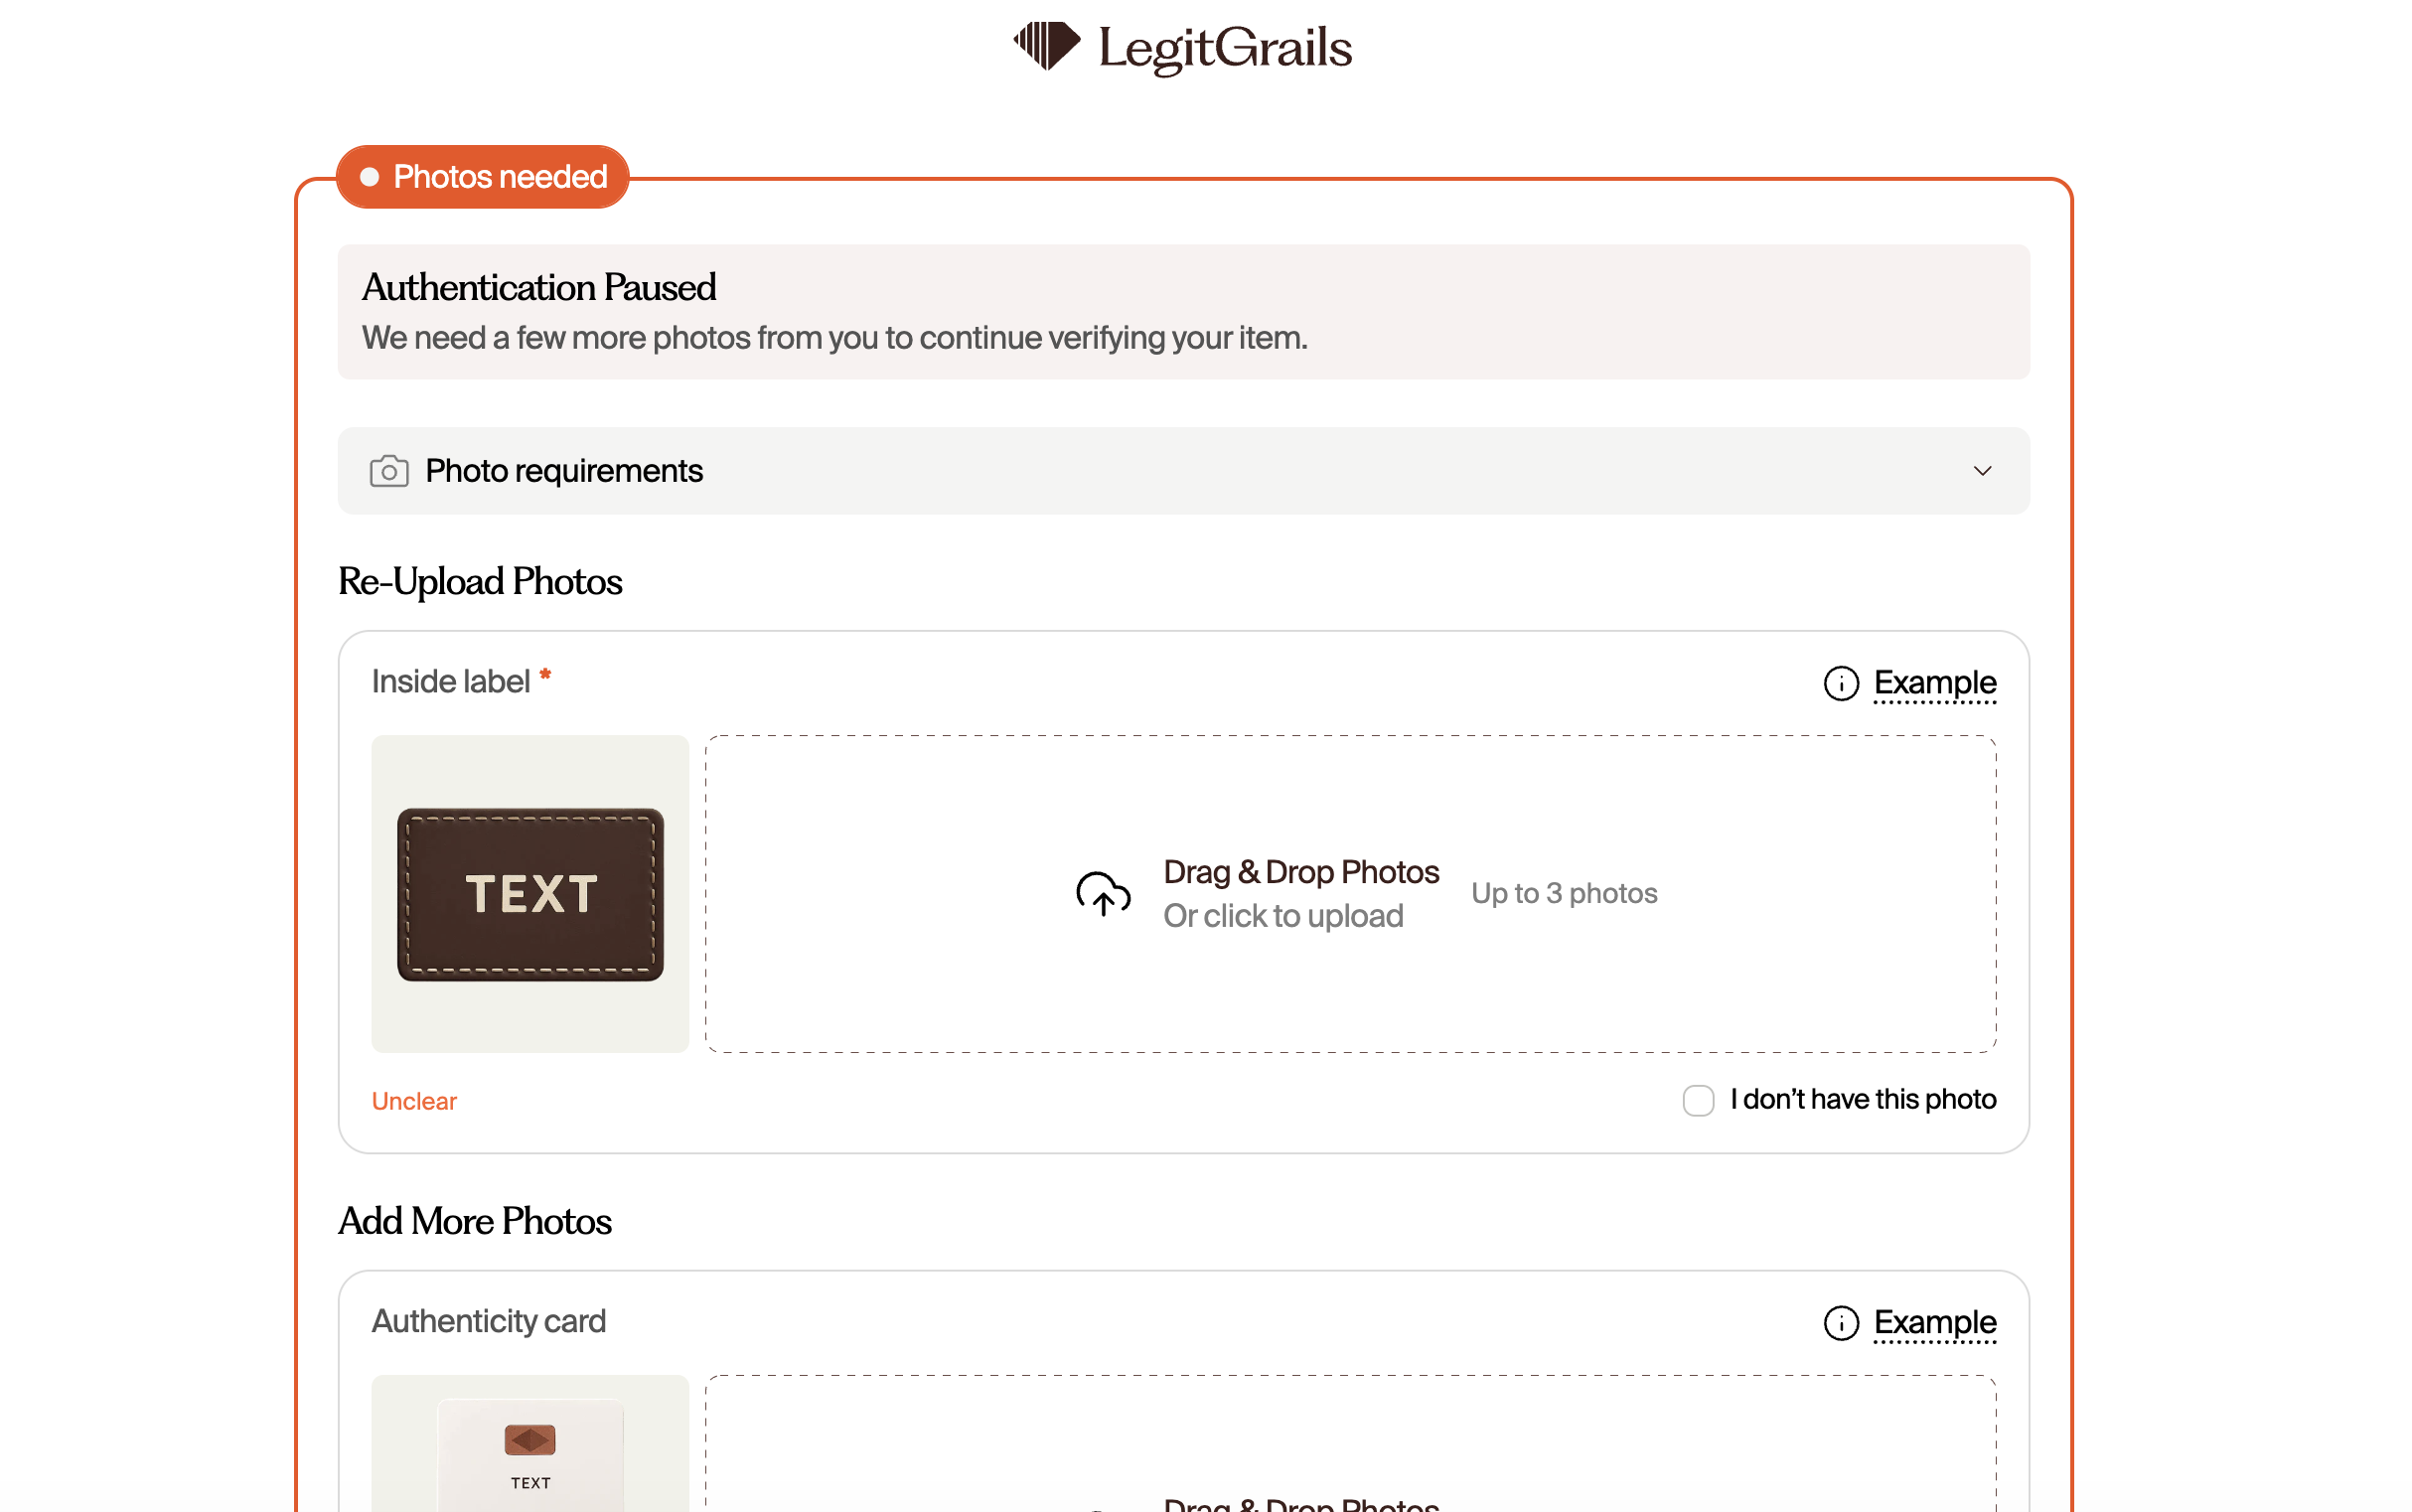
Task: Click the LegitGrails diamond logo icon
Action: tap(1046, 46)
